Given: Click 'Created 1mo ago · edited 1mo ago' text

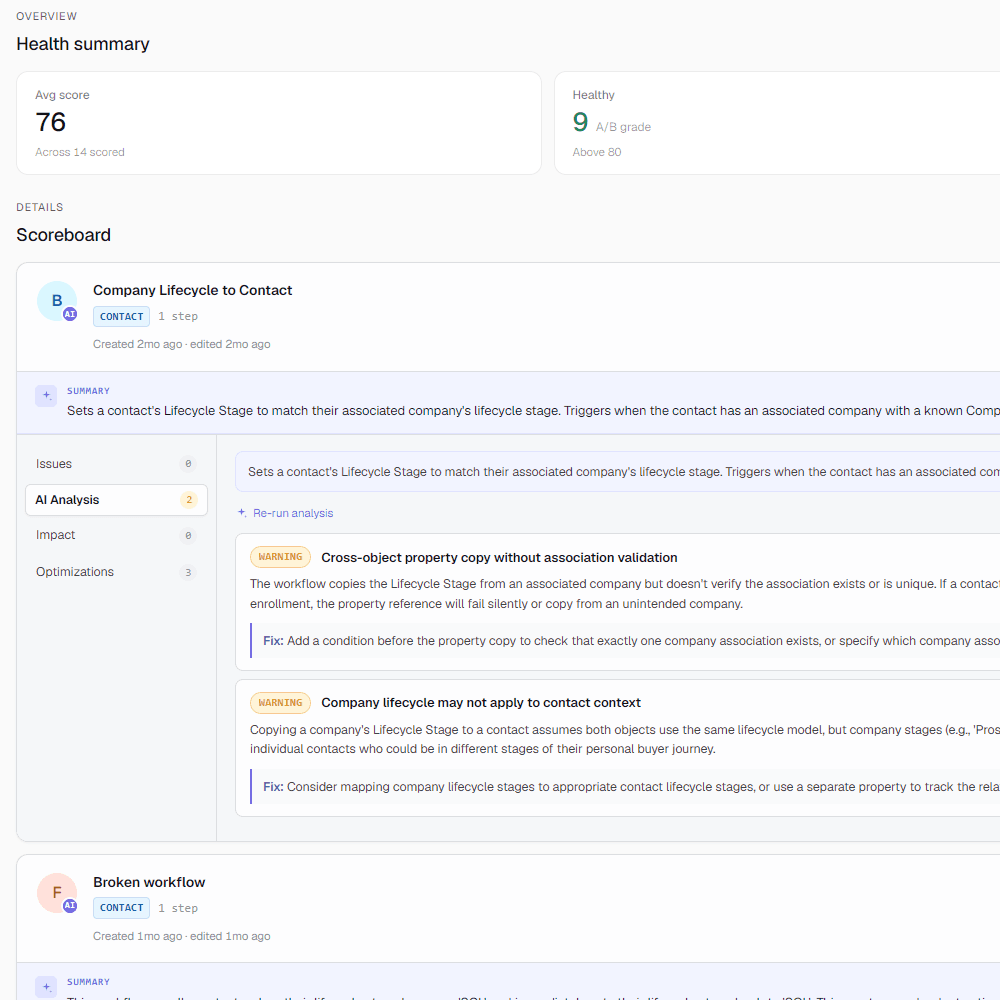Looking at the screenshot, I should (x=182, y=936).
